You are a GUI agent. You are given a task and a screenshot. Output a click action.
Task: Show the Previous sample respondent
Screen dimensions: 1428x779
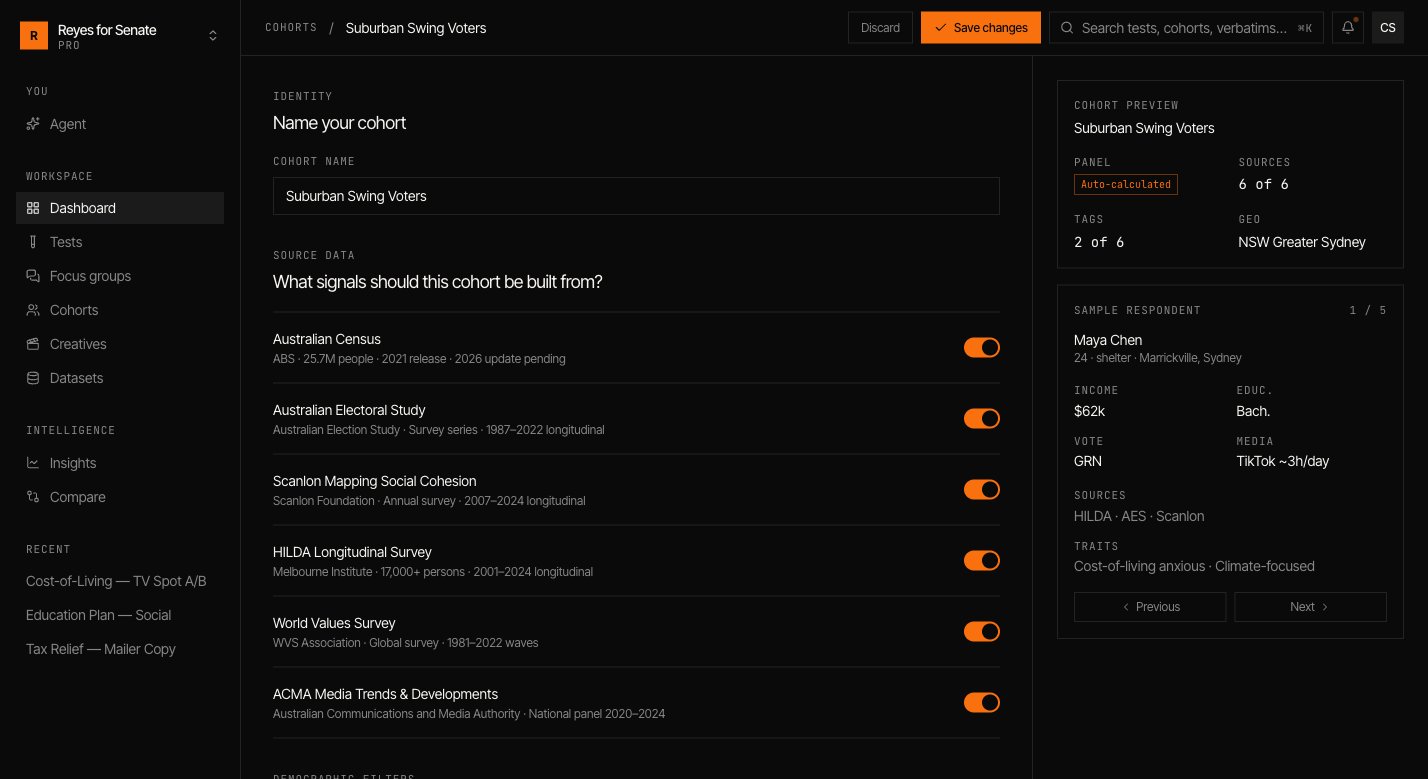pyautogui.click(x=1150, y=607)
